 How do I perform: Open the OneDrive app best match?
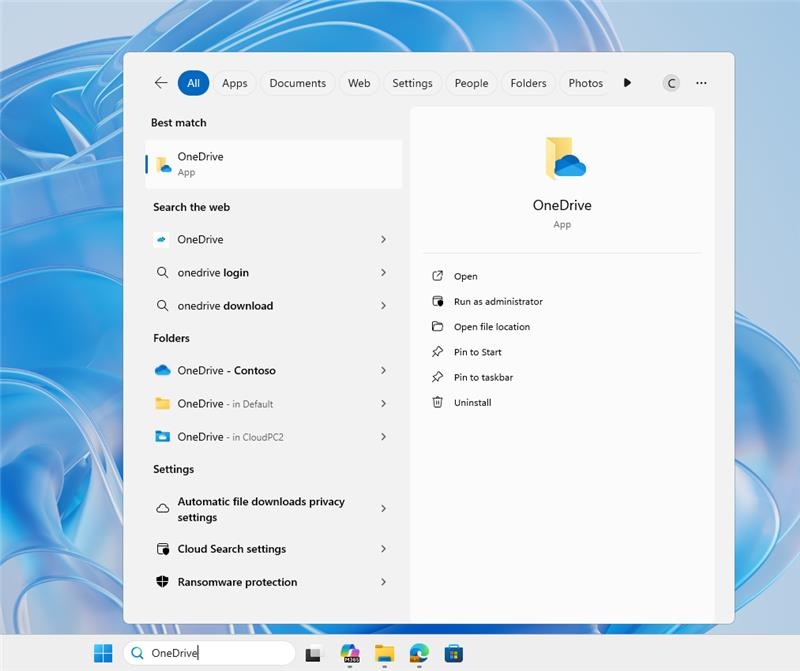(x=274, y=164)
